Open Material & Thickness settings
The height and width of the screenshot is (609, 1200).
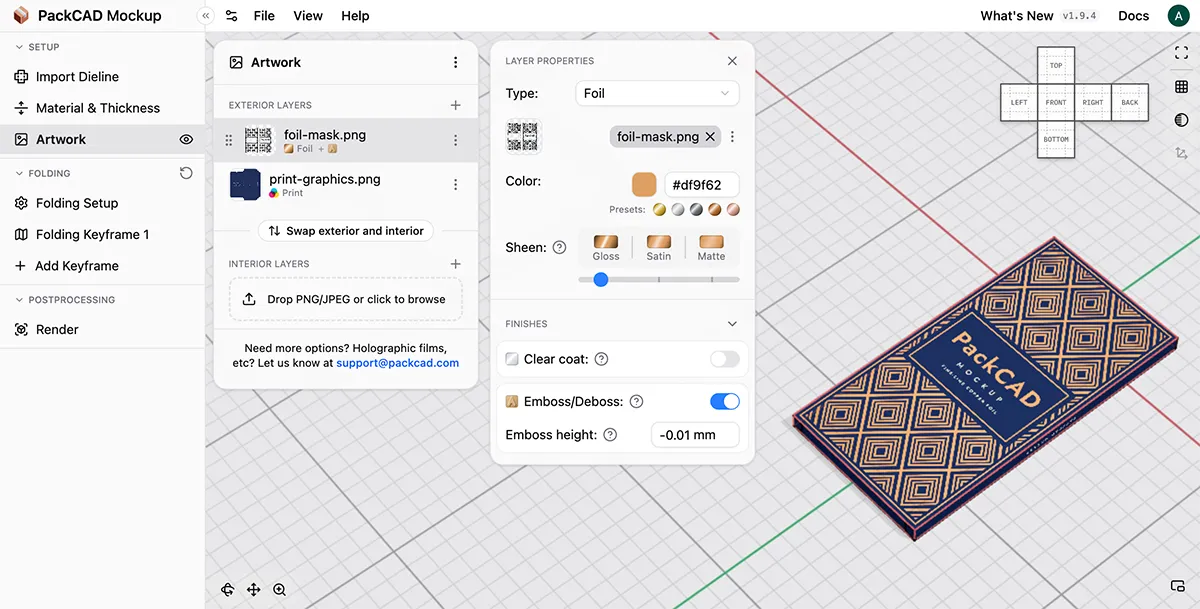tap(98, 108)
